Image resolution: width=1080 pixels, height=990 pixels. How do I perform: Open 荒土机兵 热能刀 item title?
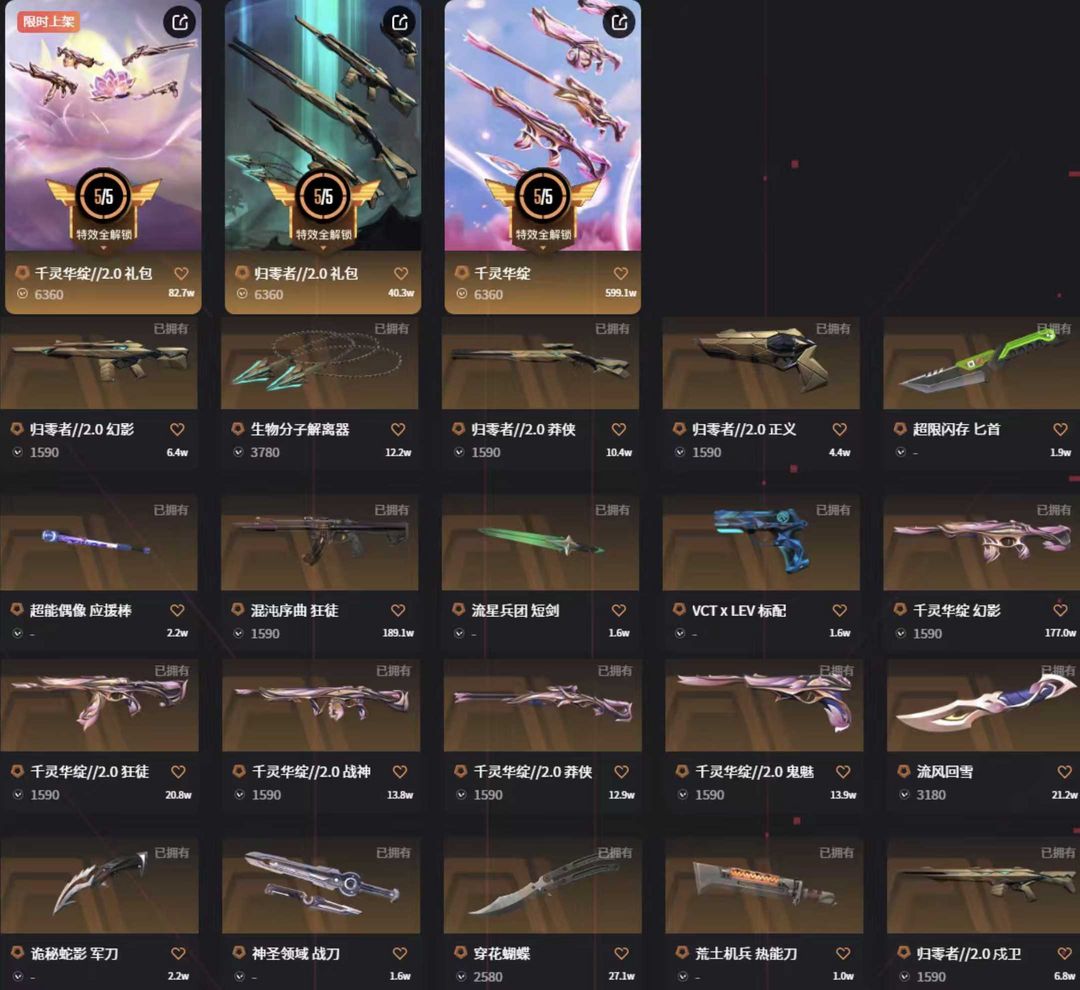pos(747,953)
